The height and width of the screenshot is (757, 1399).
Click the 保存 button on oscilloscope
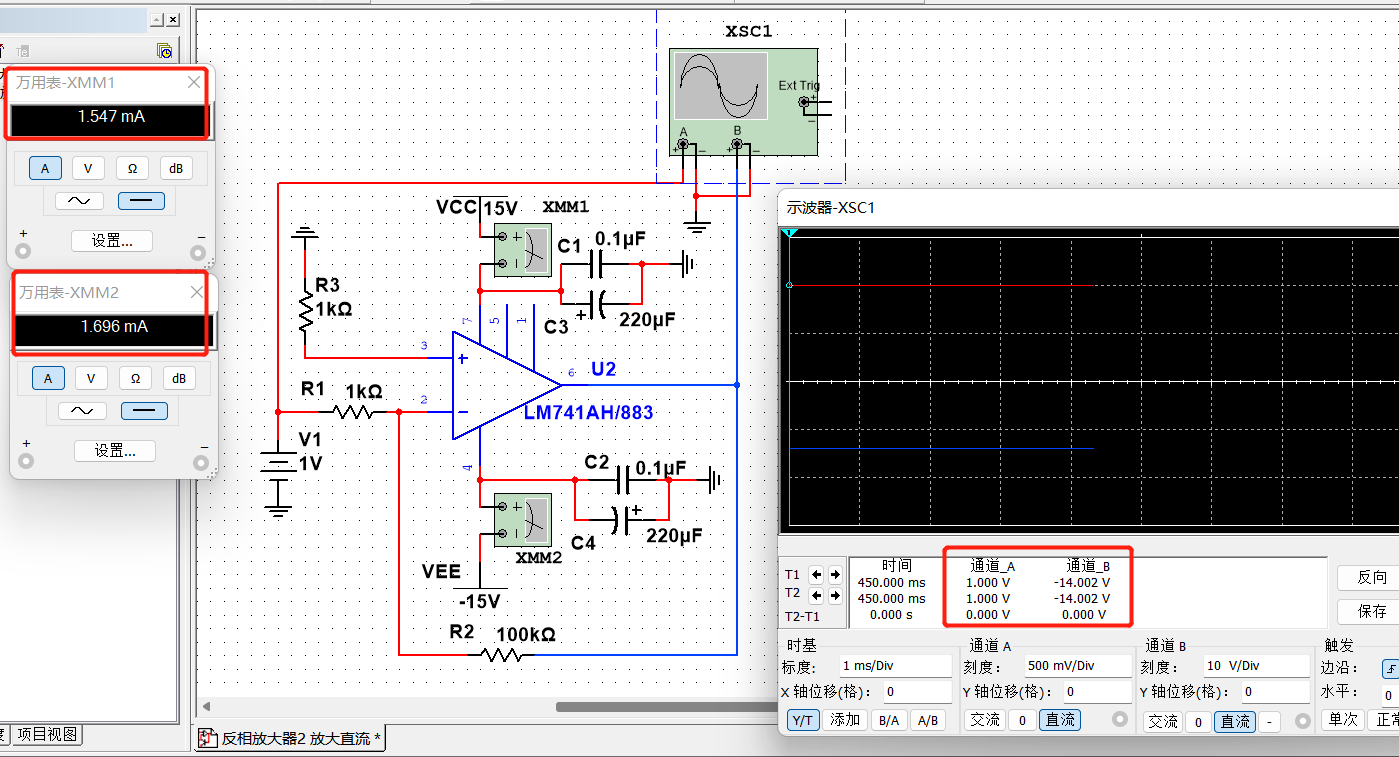pos(1371,611)
